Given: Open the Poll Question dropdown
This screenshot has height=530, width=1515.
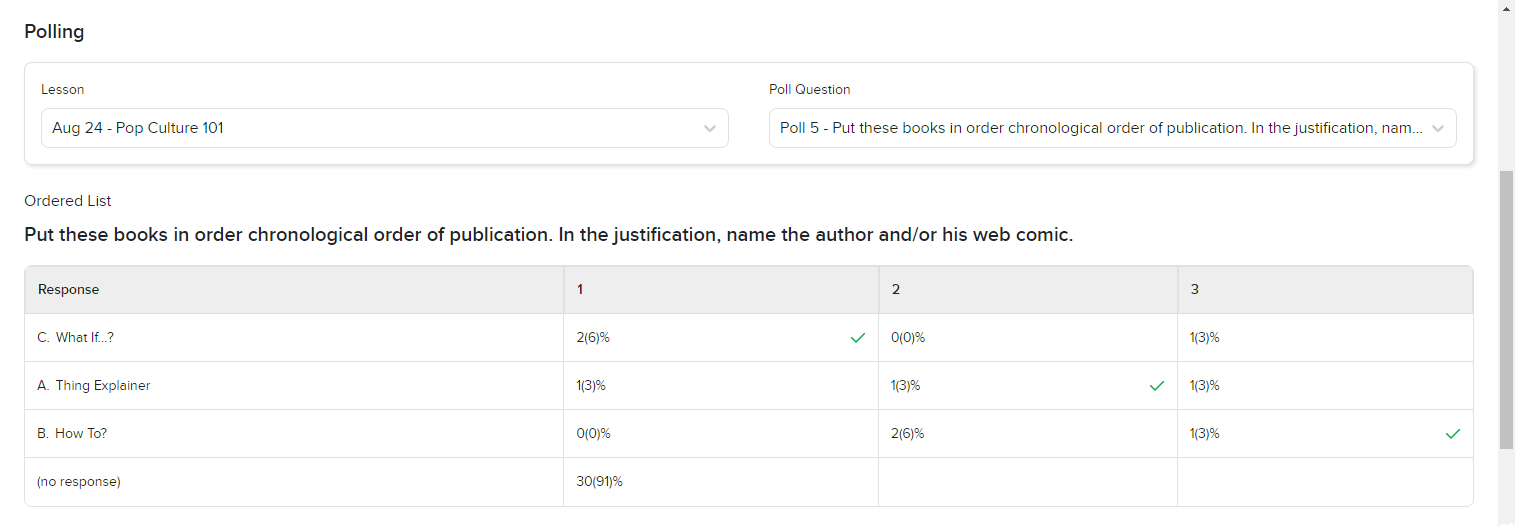Looking at the screenshot, I should [1112, 128].
